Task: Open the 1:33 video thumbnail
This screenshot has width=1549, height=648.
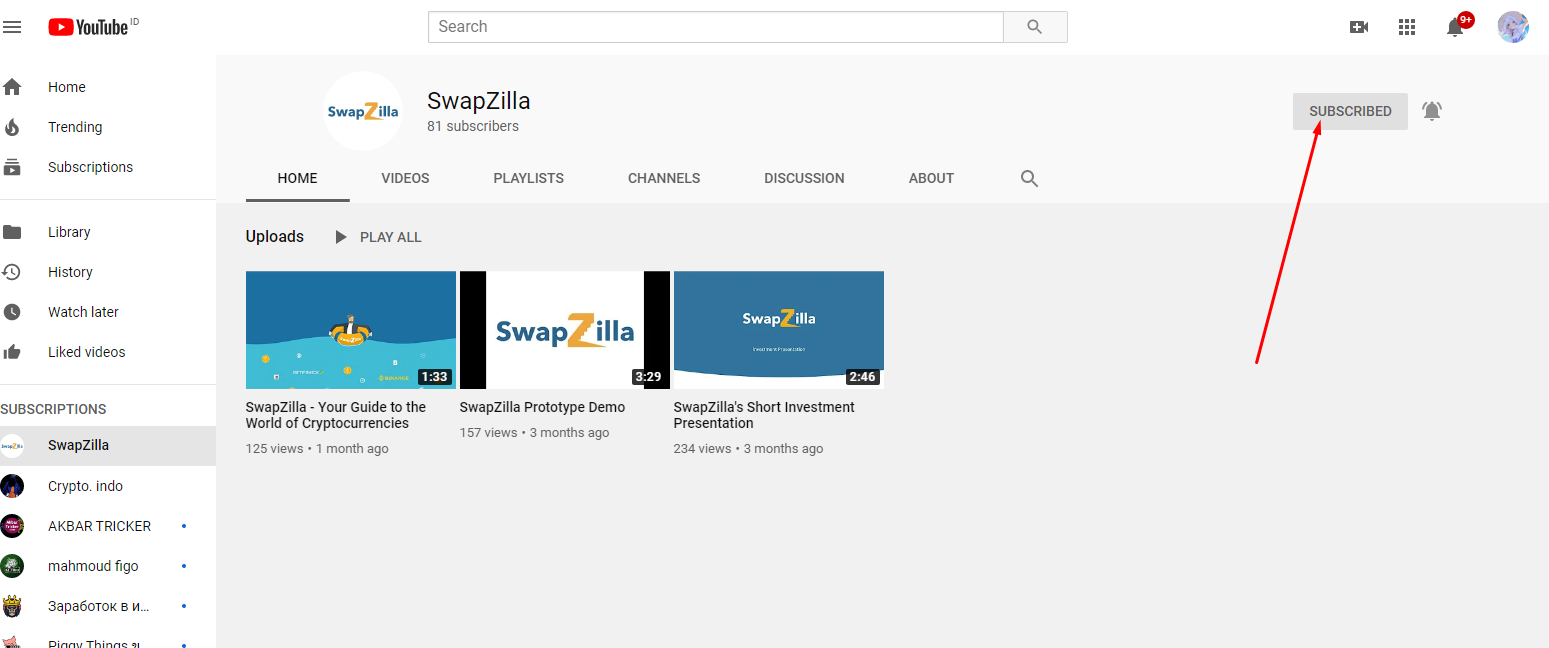Action: tap(351, 330)
